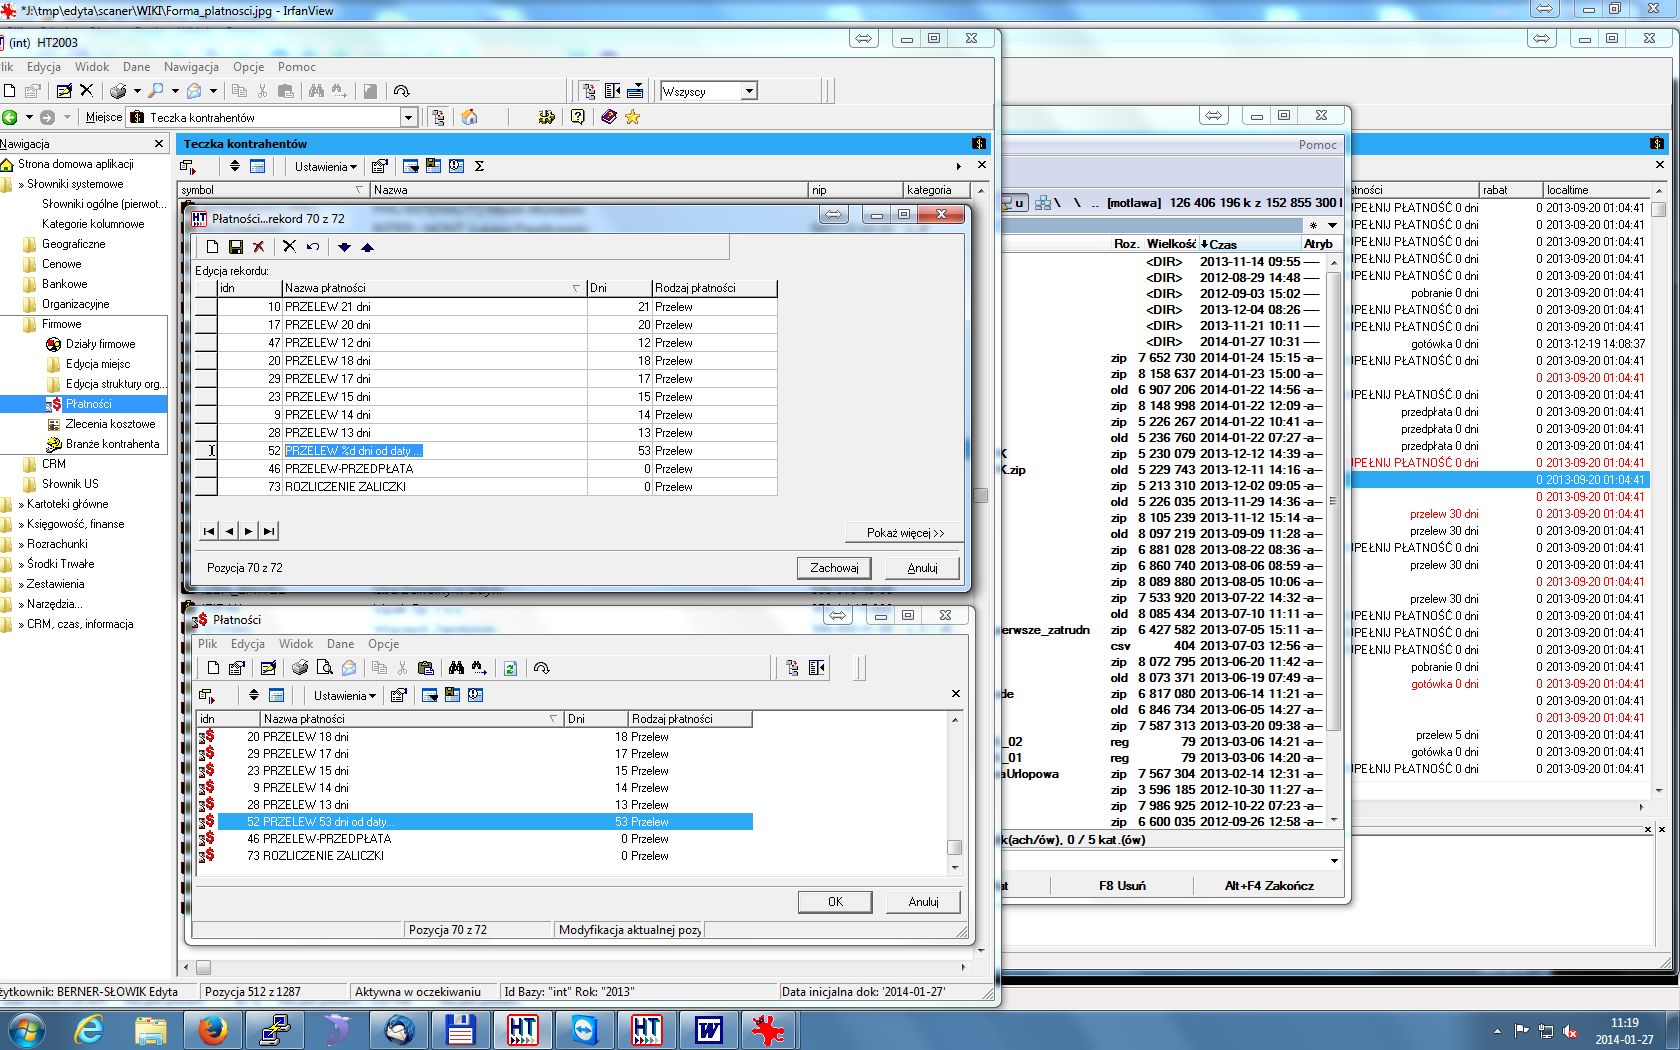
Task: Go to last record navigation button
Action: [x=269, y=532]
